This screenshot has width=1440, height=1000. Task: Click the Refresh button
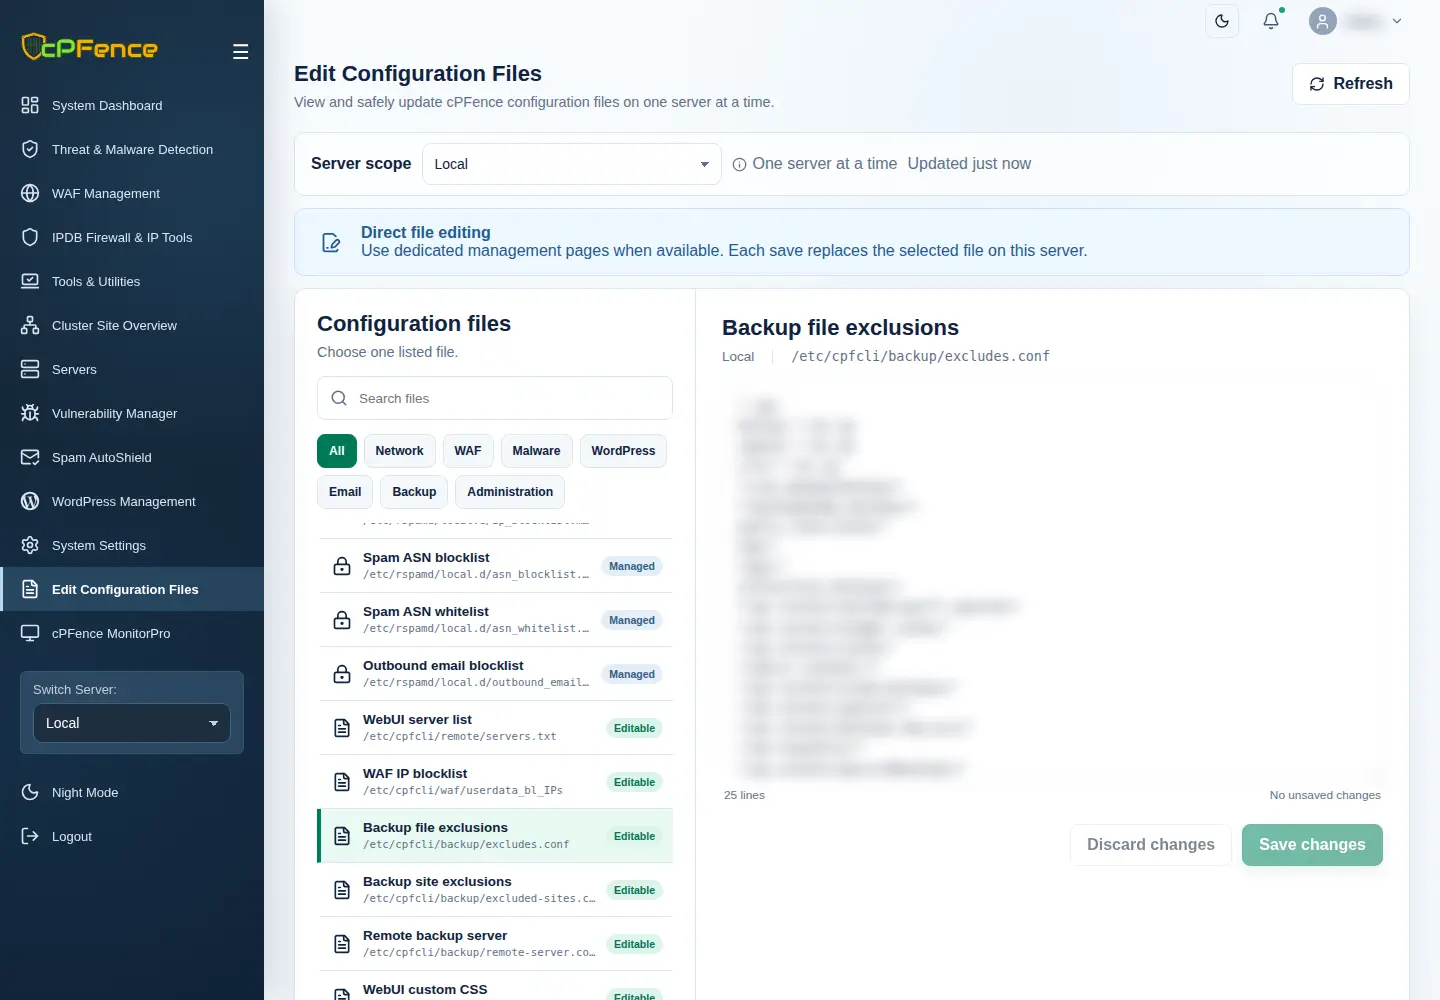point(1351,84)
